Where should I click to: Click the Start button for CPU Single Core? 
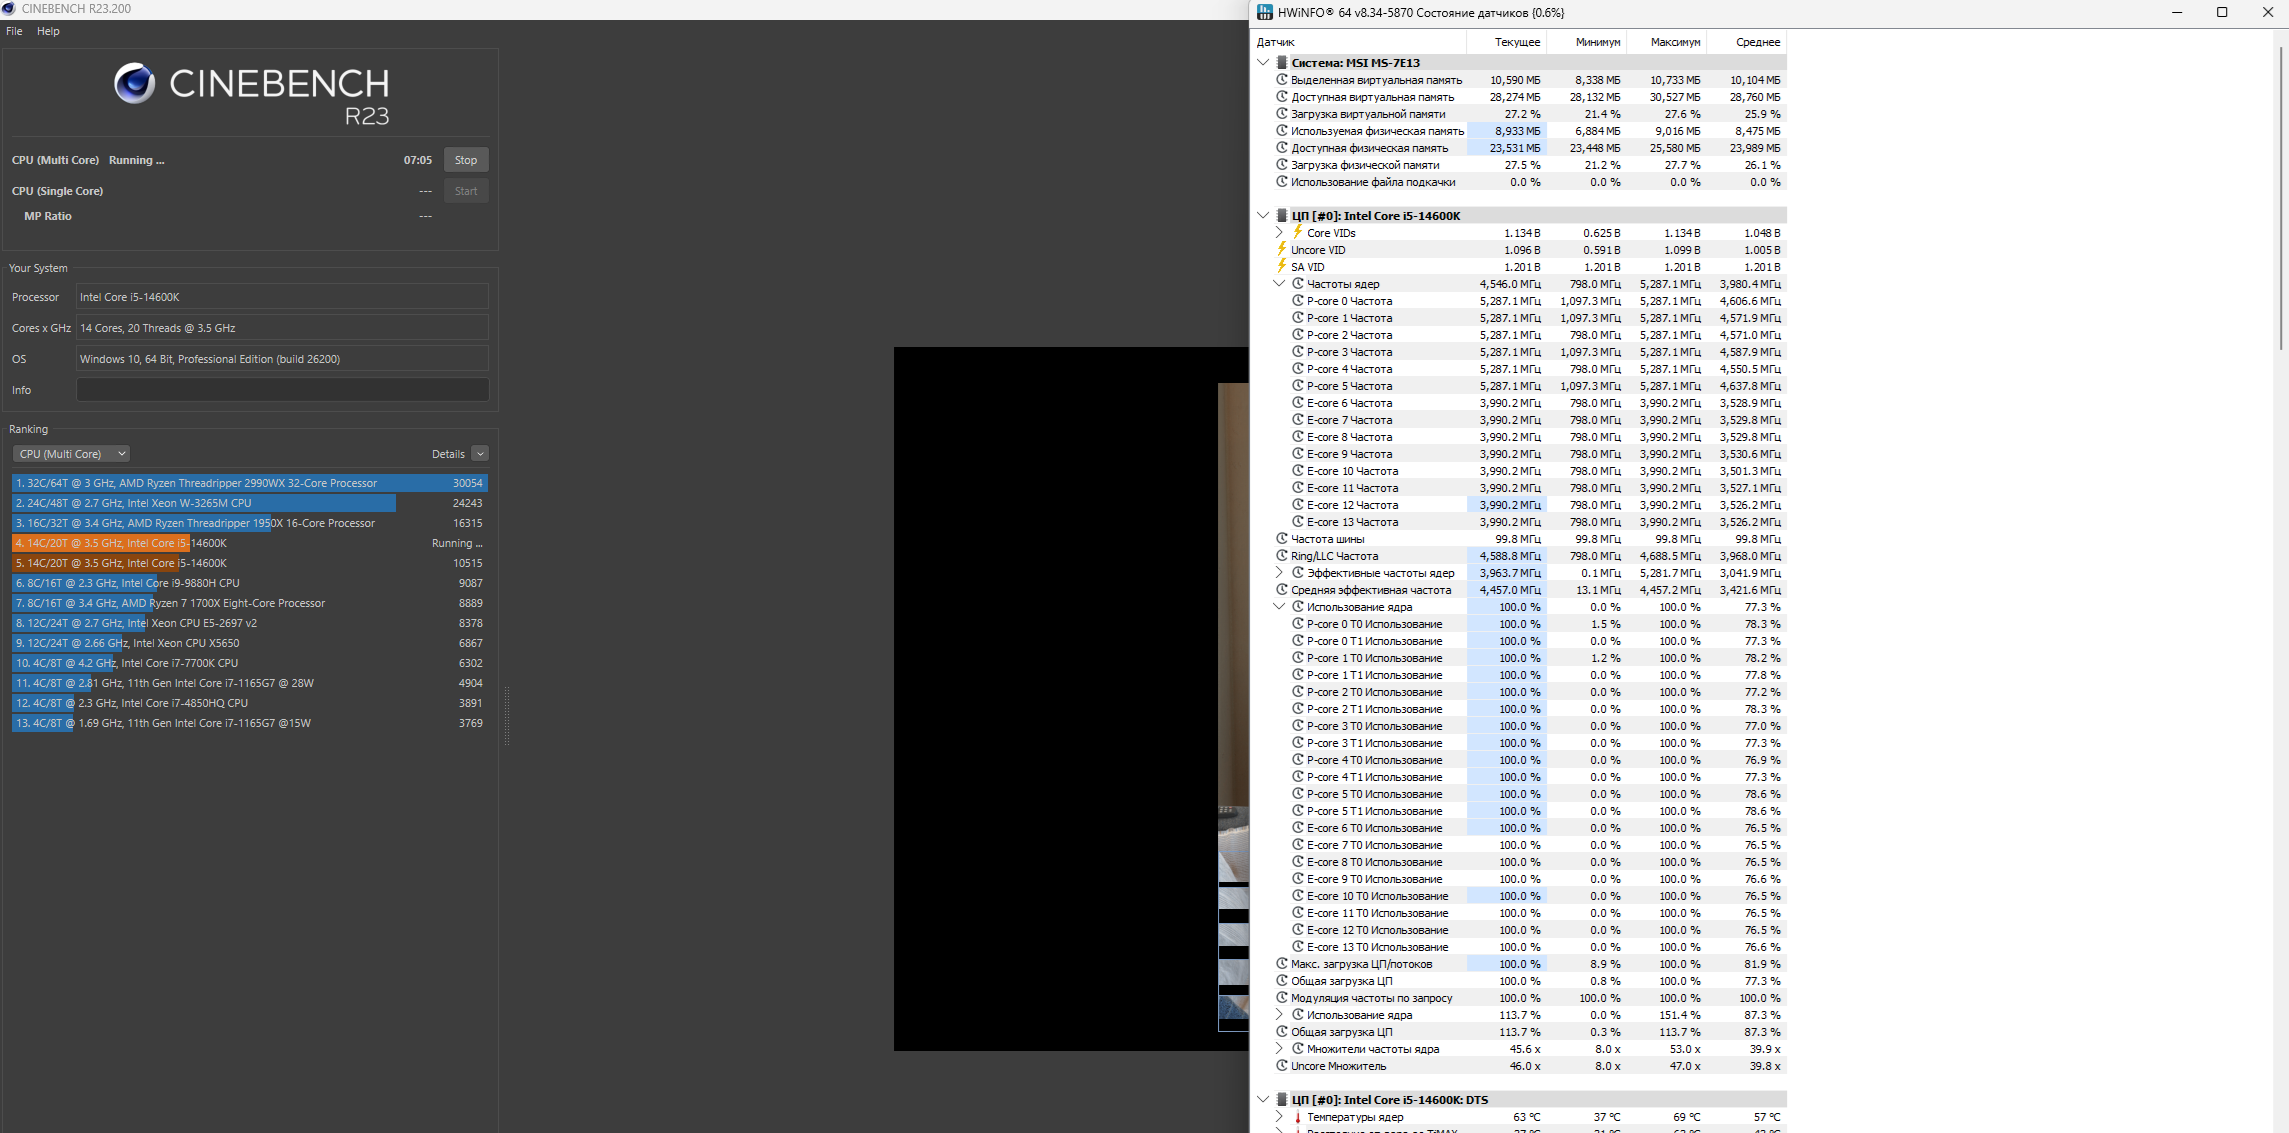point(466,191)
